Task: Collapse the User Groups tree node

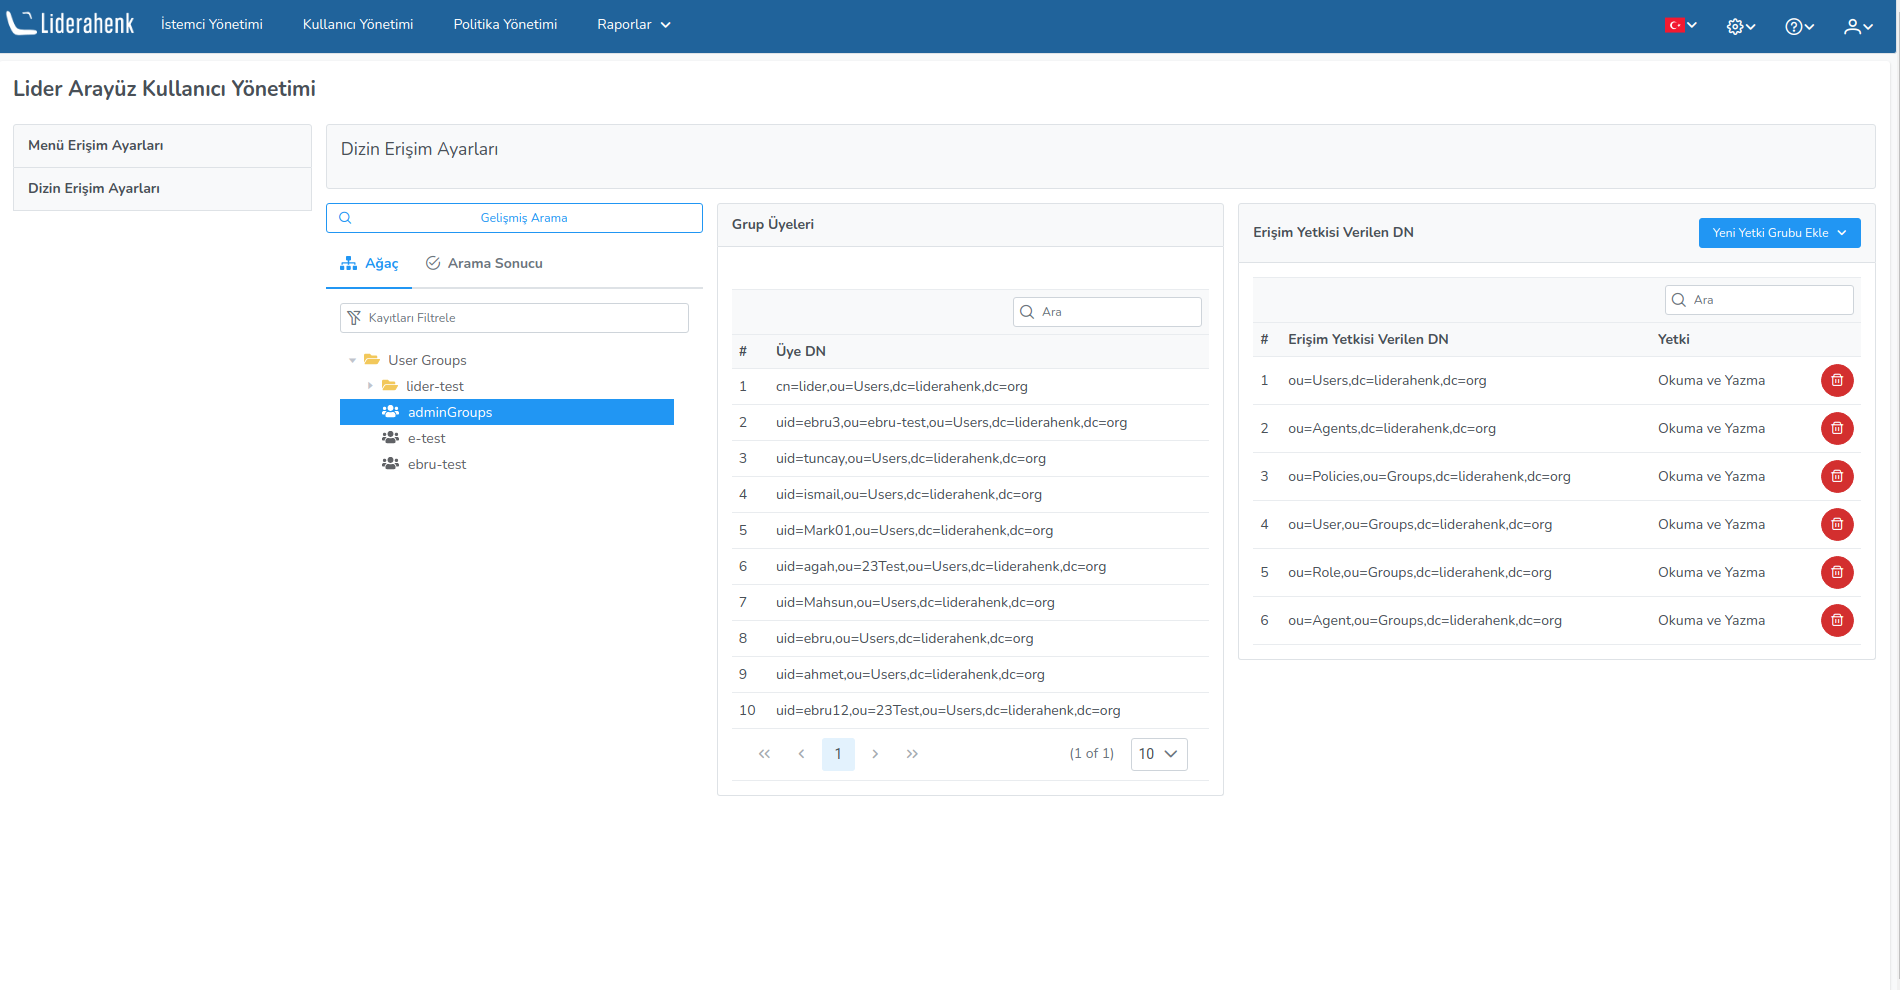Action: [352, 361]
